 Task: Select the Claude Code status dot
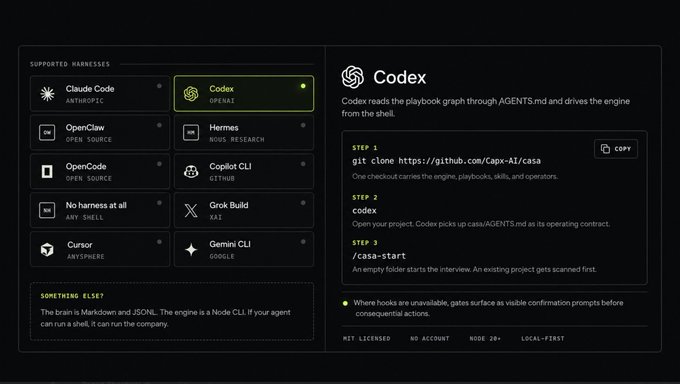159,86
